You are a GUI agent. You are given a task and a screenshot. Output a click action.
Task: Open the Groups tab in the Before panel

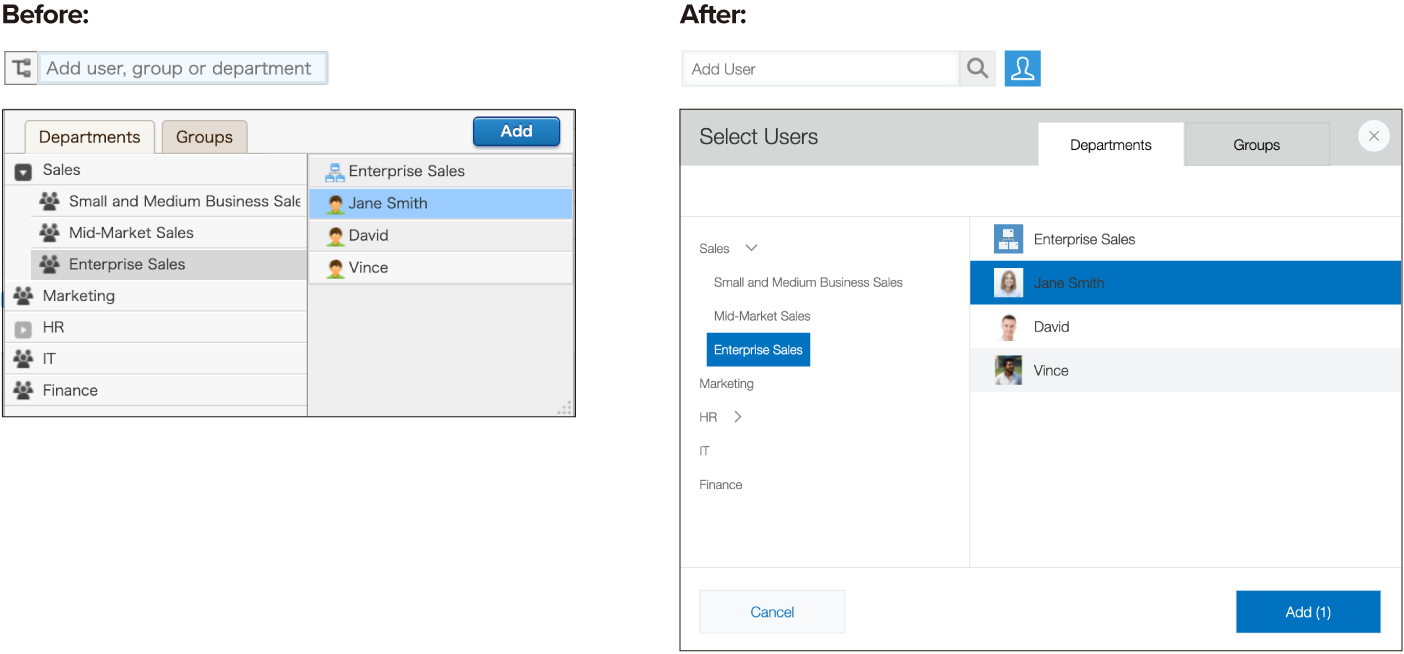point(204,137)
